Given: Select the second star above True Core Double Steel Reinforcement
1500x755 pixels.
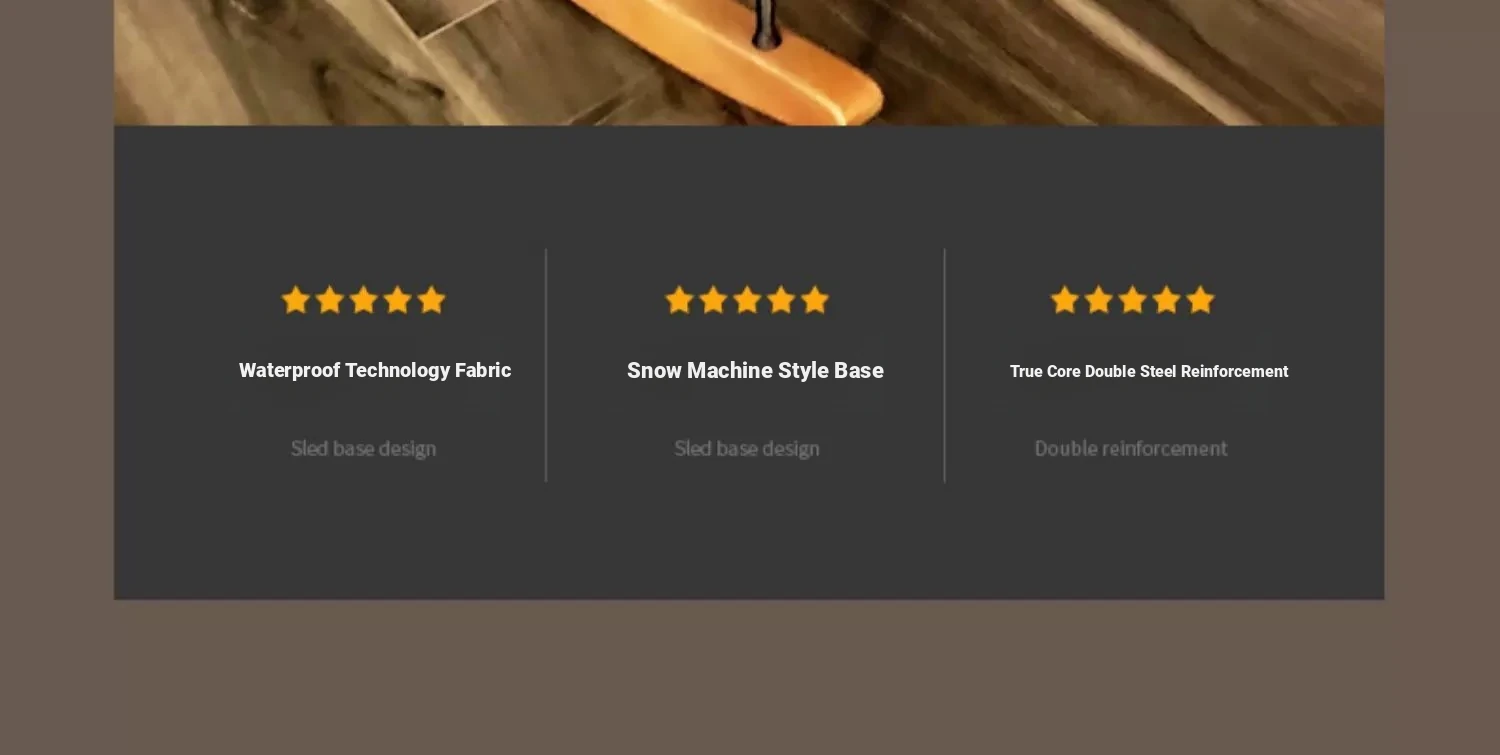Looking at the screenshot, I should [x=1099, y=300].
